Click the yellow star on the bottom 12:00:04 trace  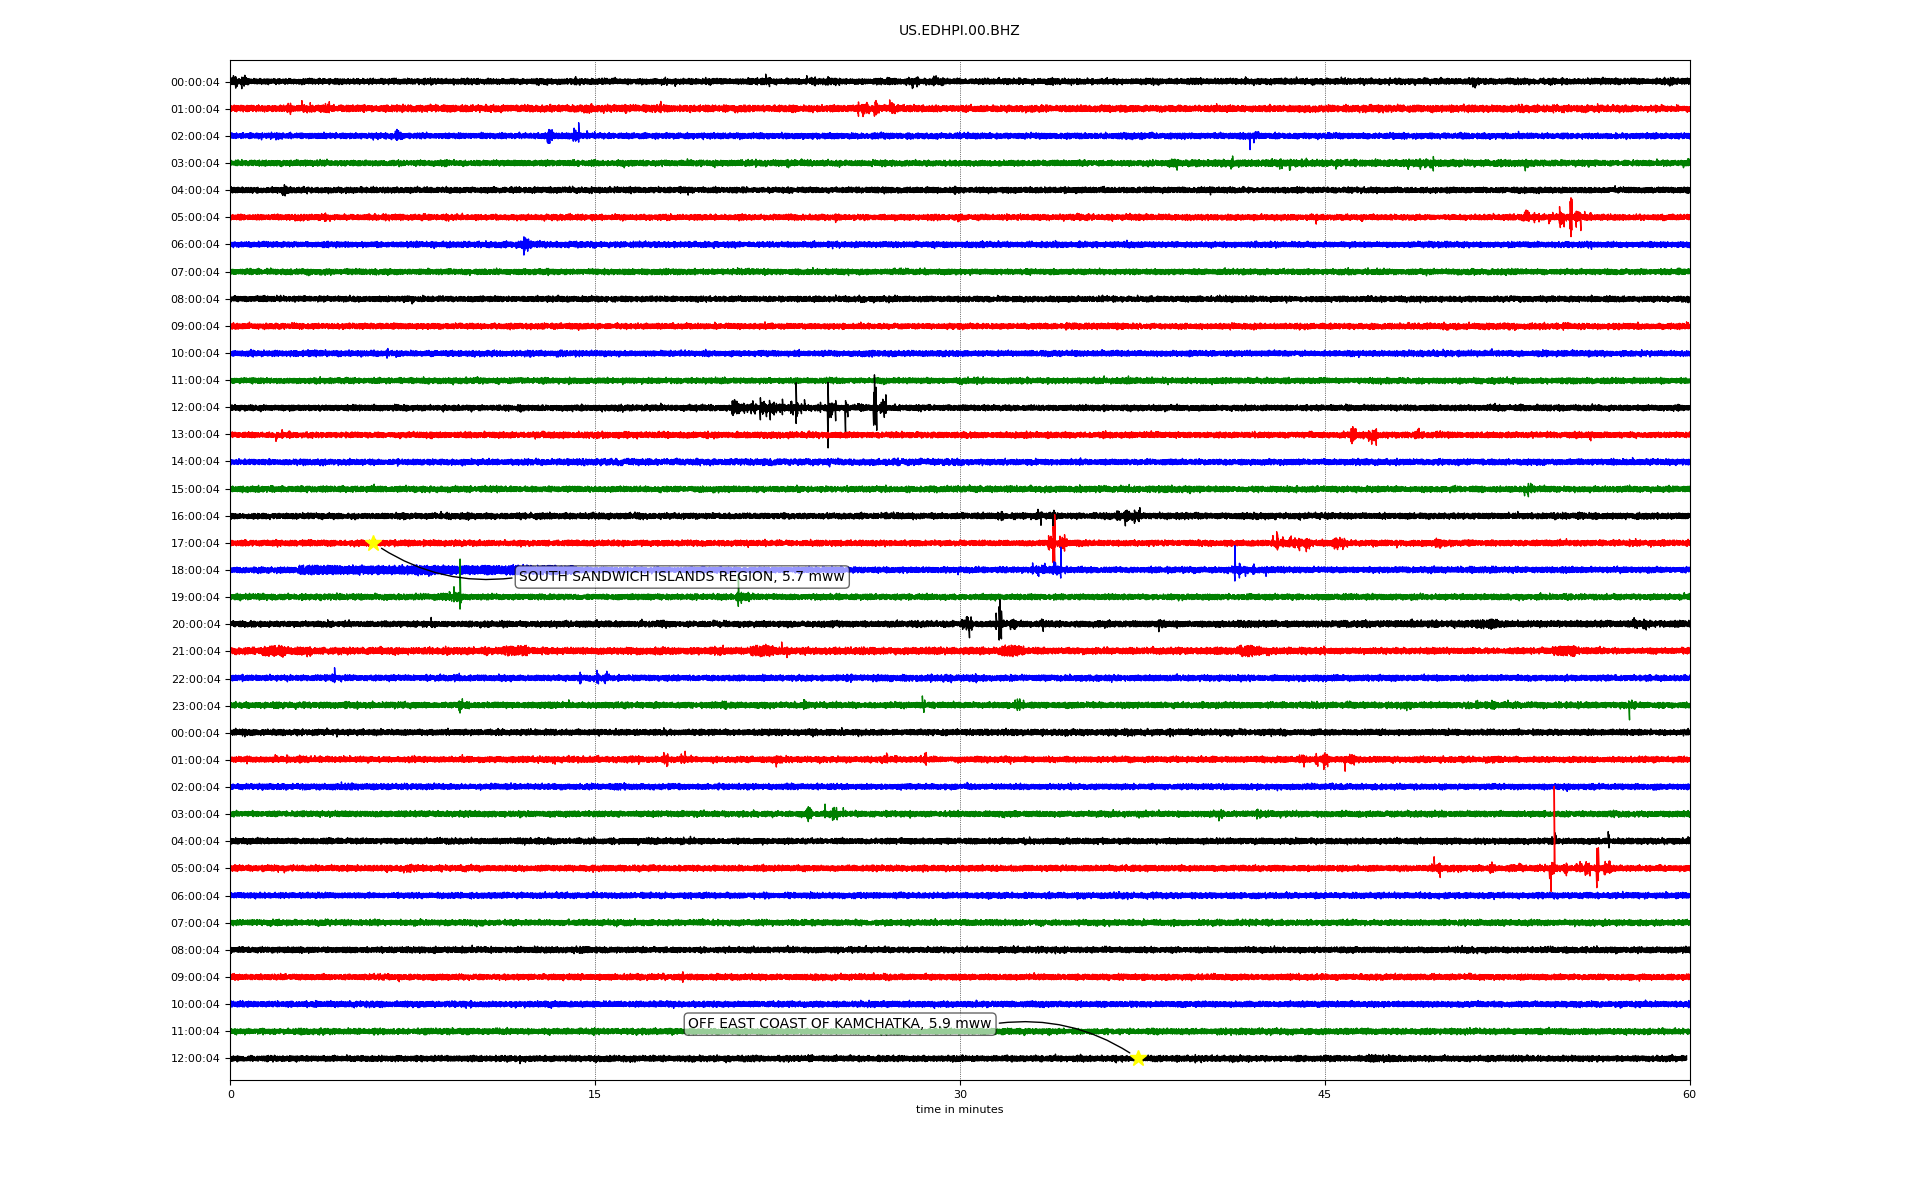point(1138,1058)
